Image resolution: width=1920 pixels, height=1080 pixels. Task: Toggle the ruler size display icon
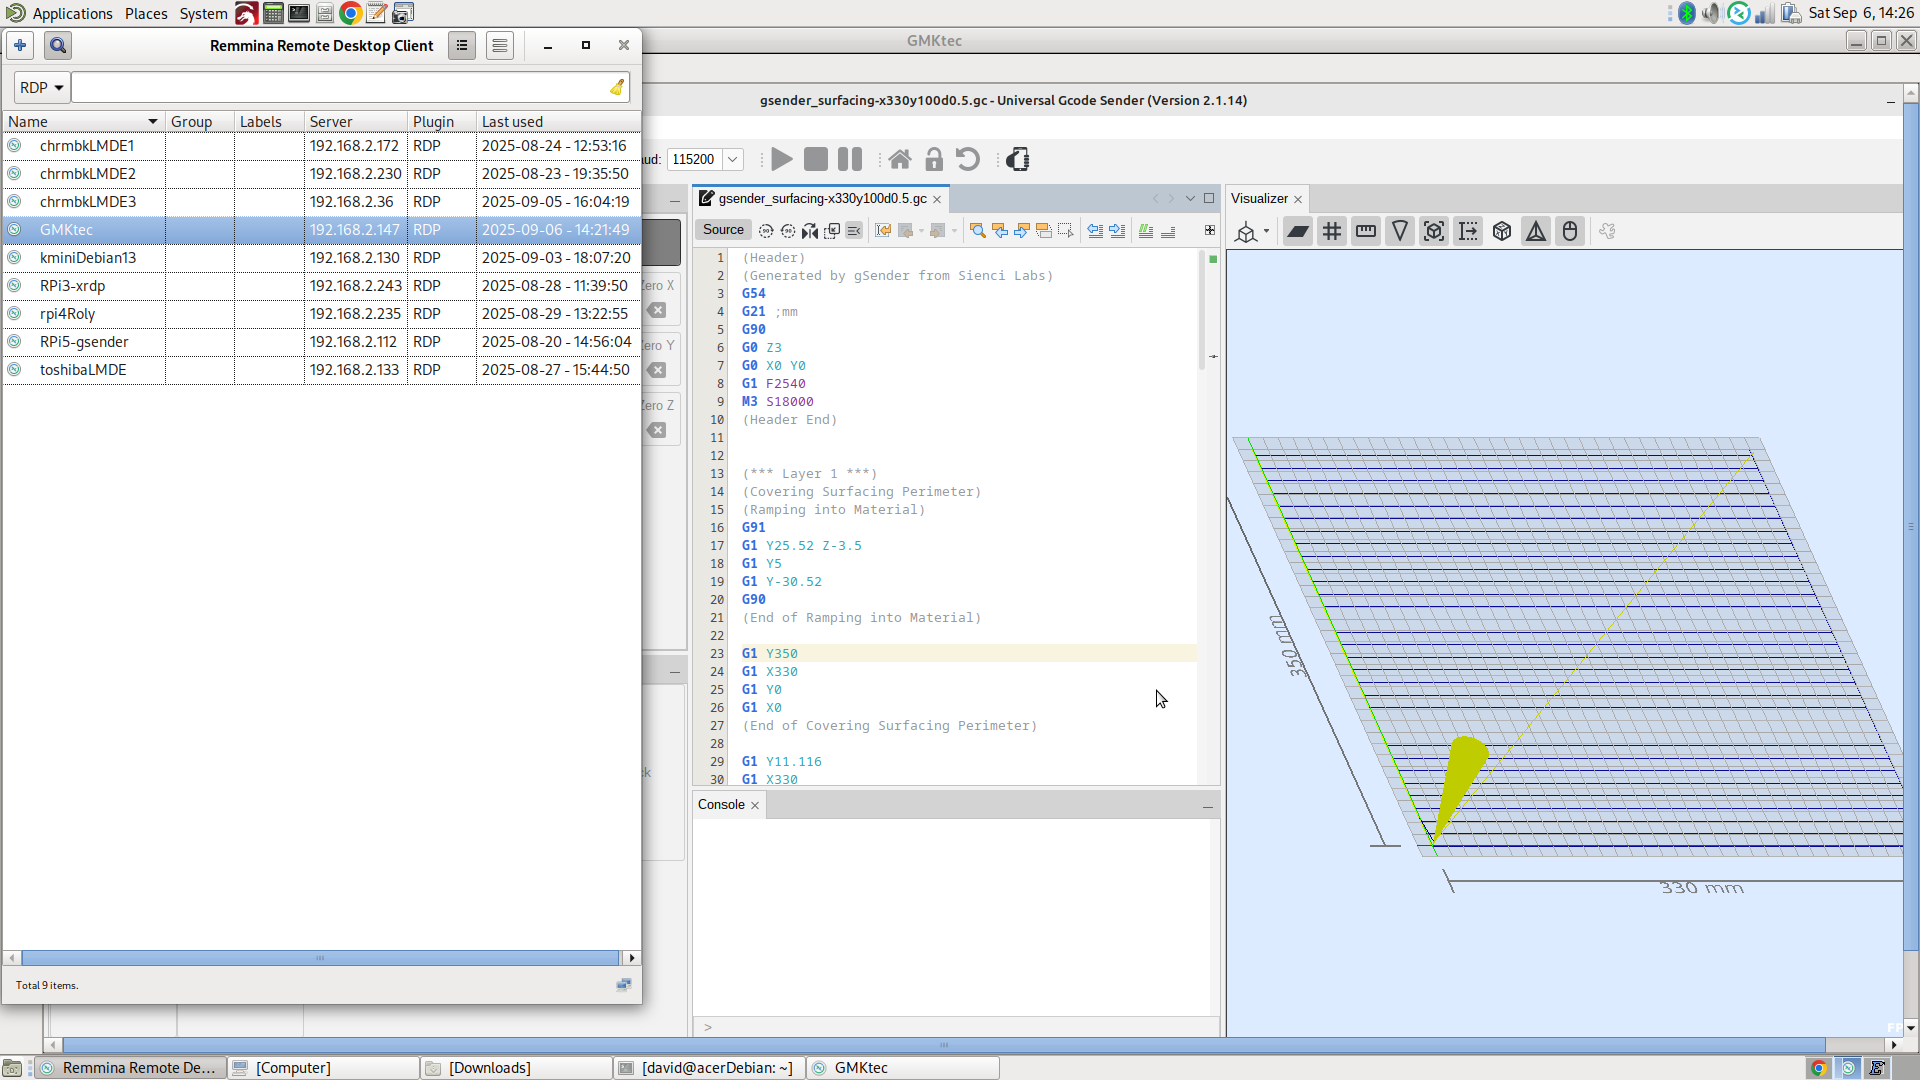[x=1366, y=232]
